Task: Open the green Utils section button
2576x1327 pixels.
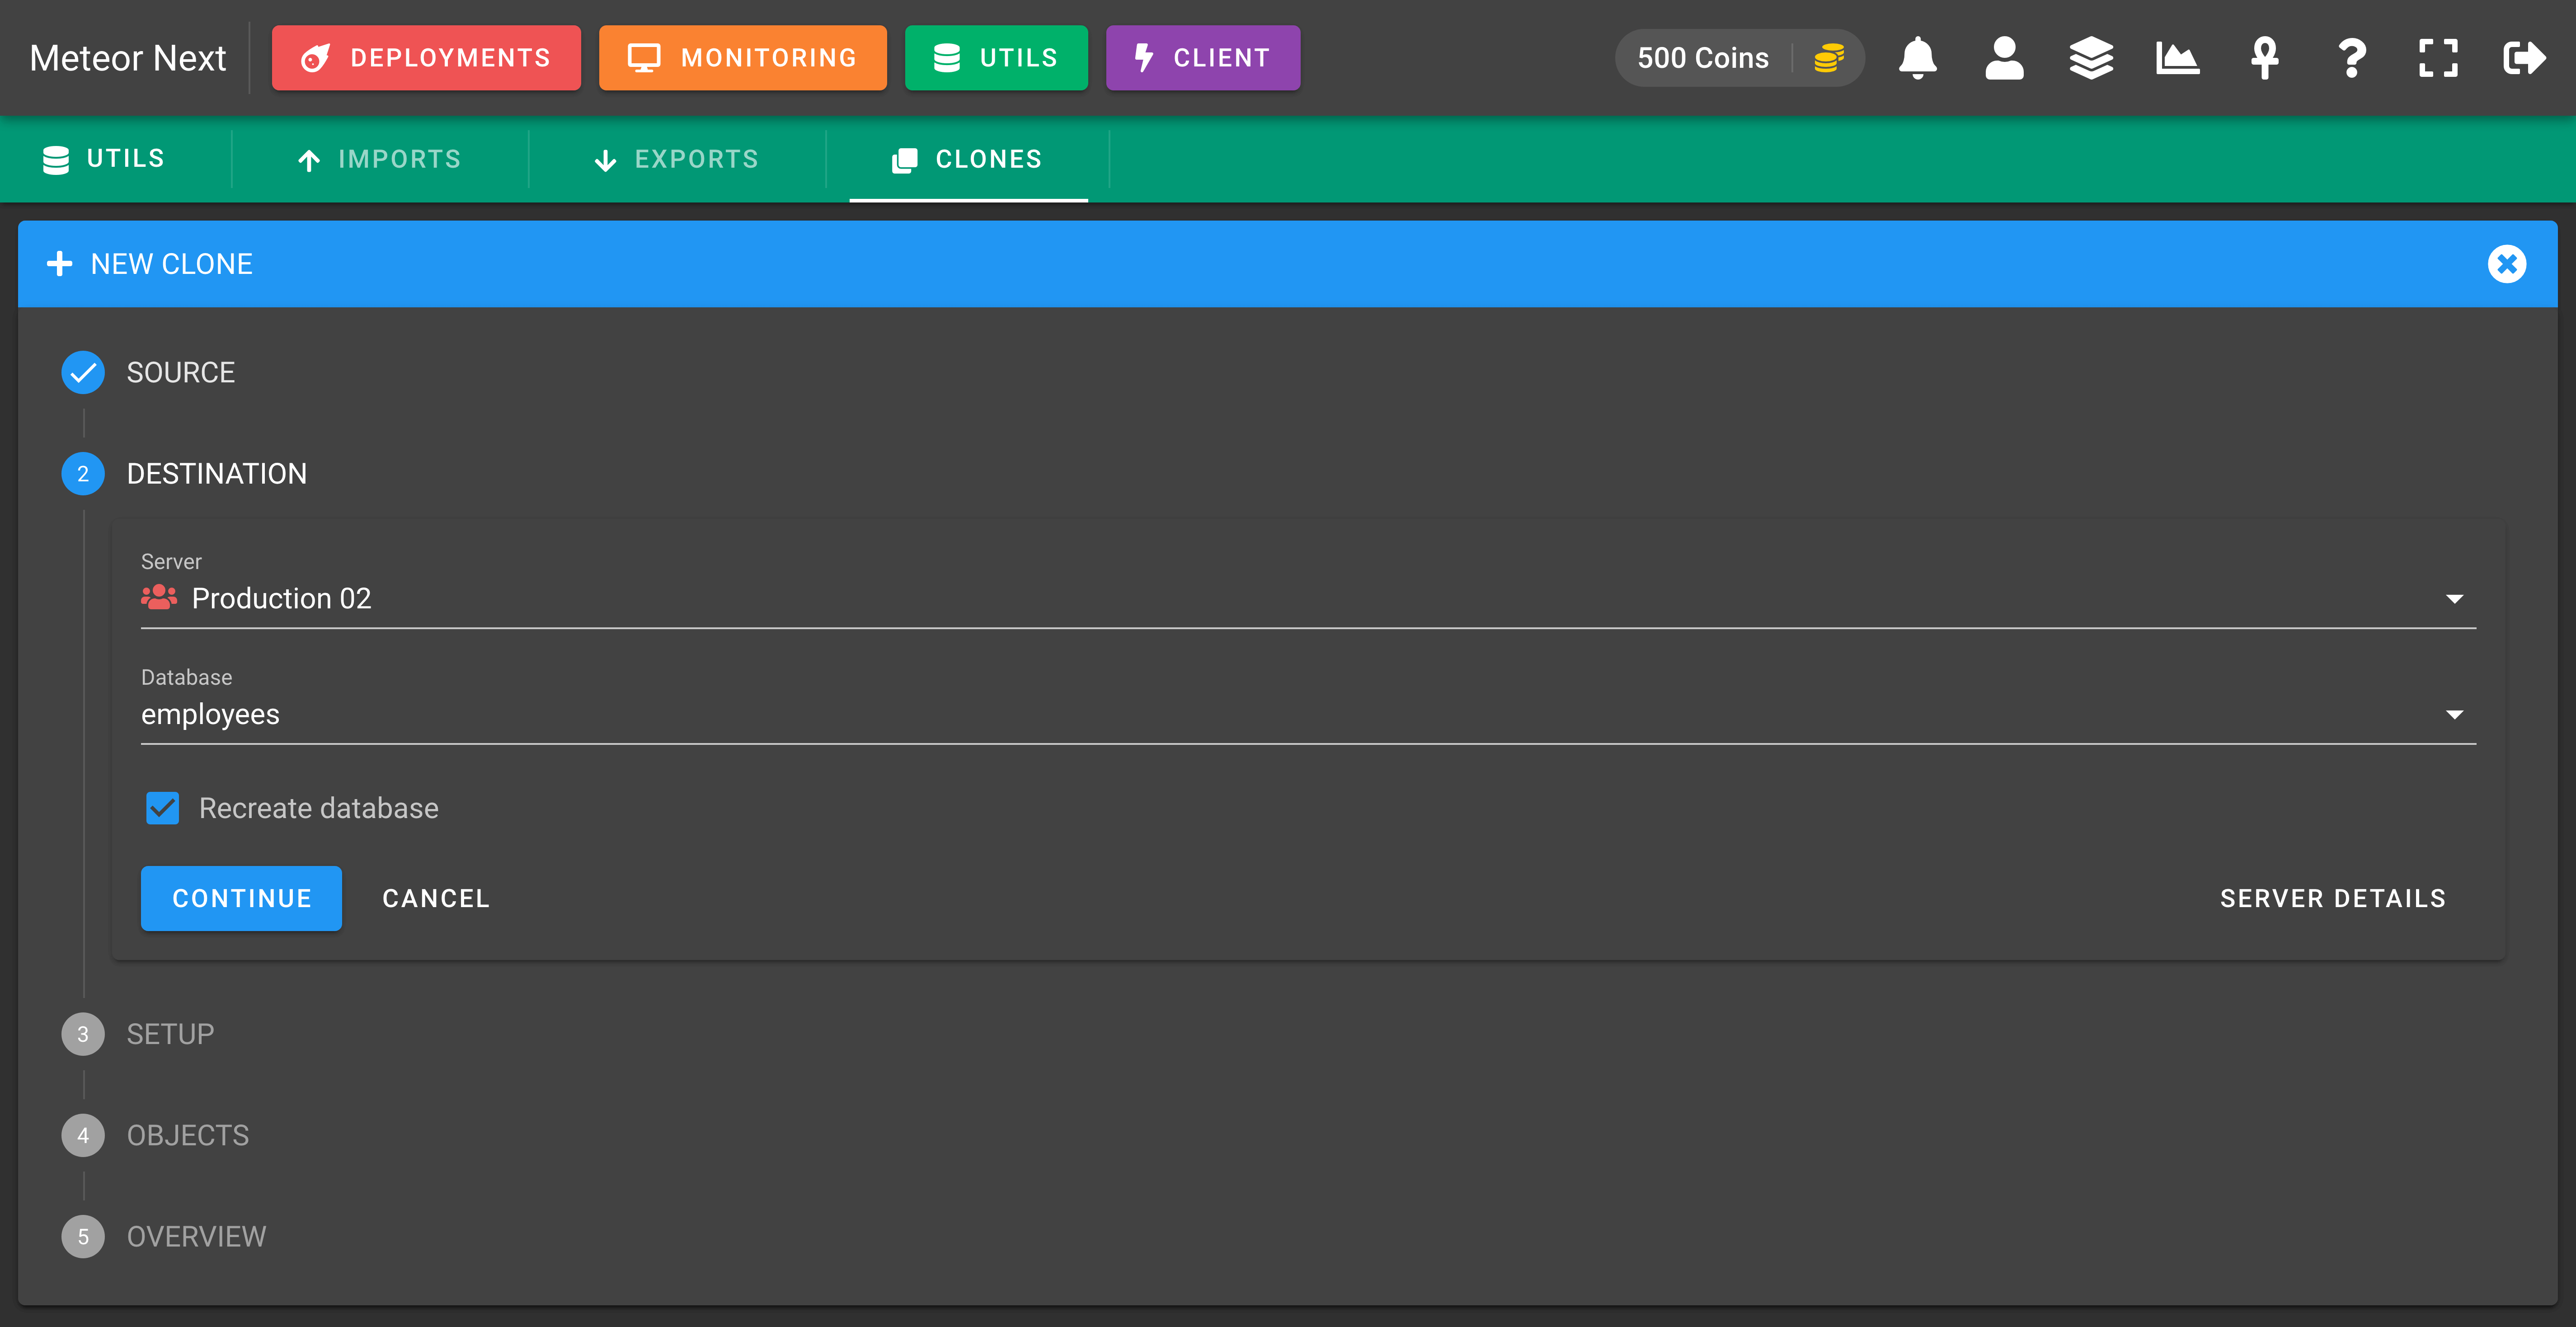Action: tap(996, 58)
